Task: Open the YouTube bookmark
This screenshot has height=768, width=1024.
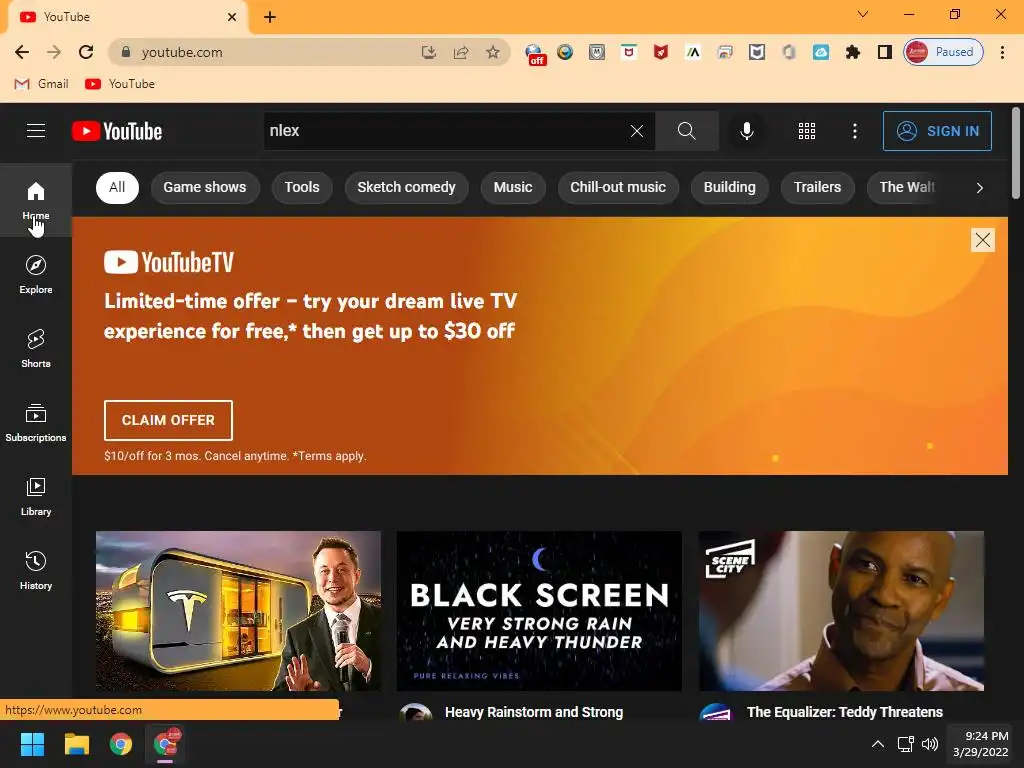Action: [120, 84]
